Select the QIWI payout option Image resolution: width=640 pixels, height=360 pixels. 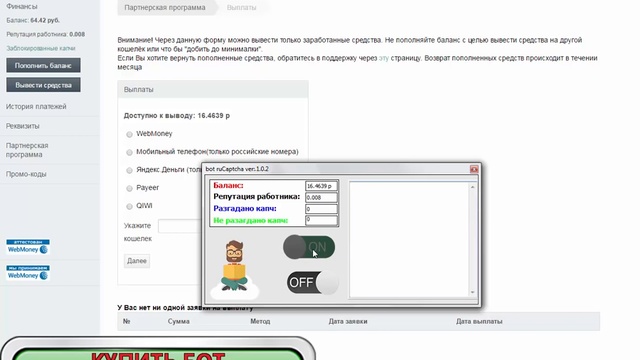(129, 206)
